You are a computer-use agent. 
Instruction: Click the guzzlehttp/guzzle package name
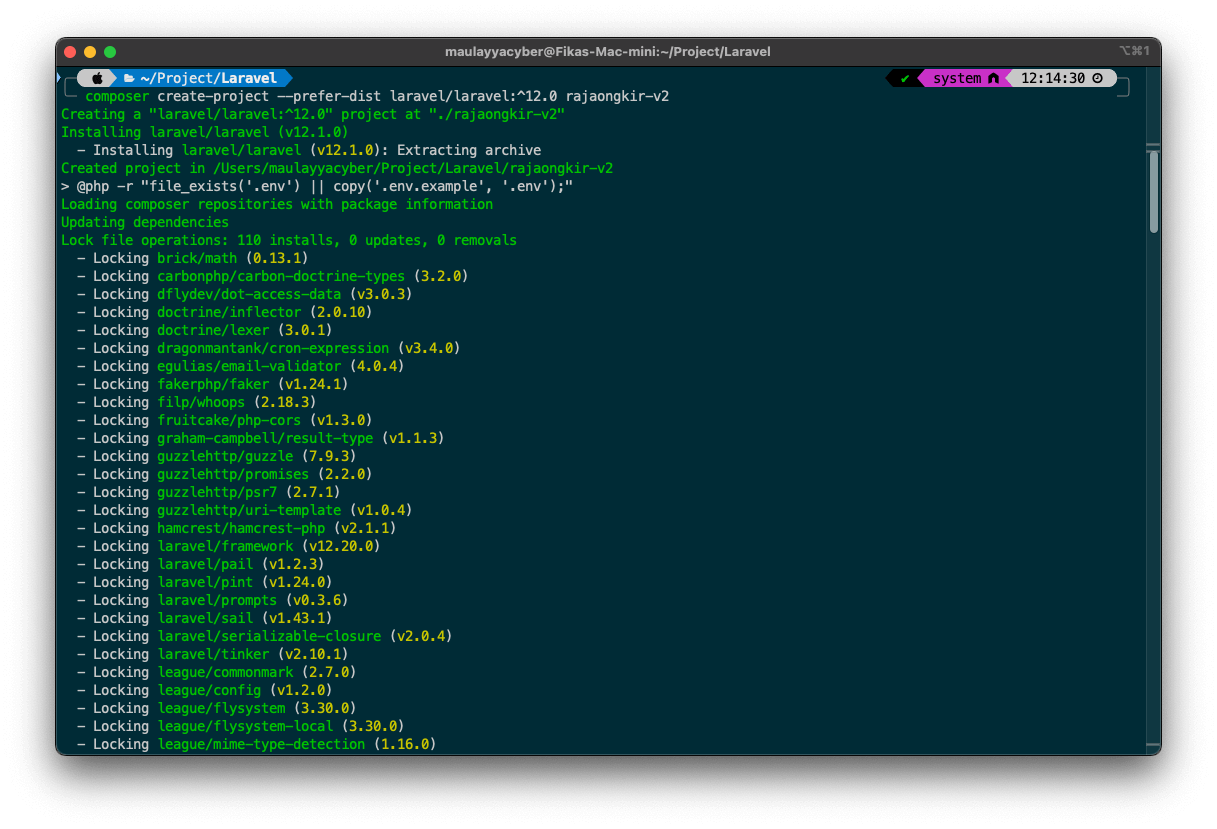pyautogui.click(x=225, y=456)
